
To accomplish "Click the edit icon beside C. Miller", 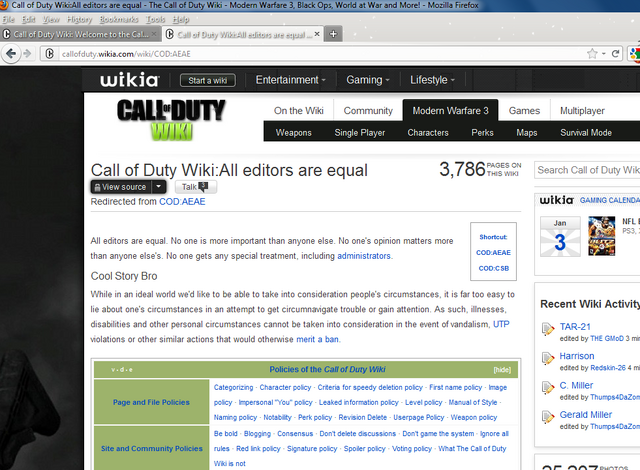I will coord(547,388).
